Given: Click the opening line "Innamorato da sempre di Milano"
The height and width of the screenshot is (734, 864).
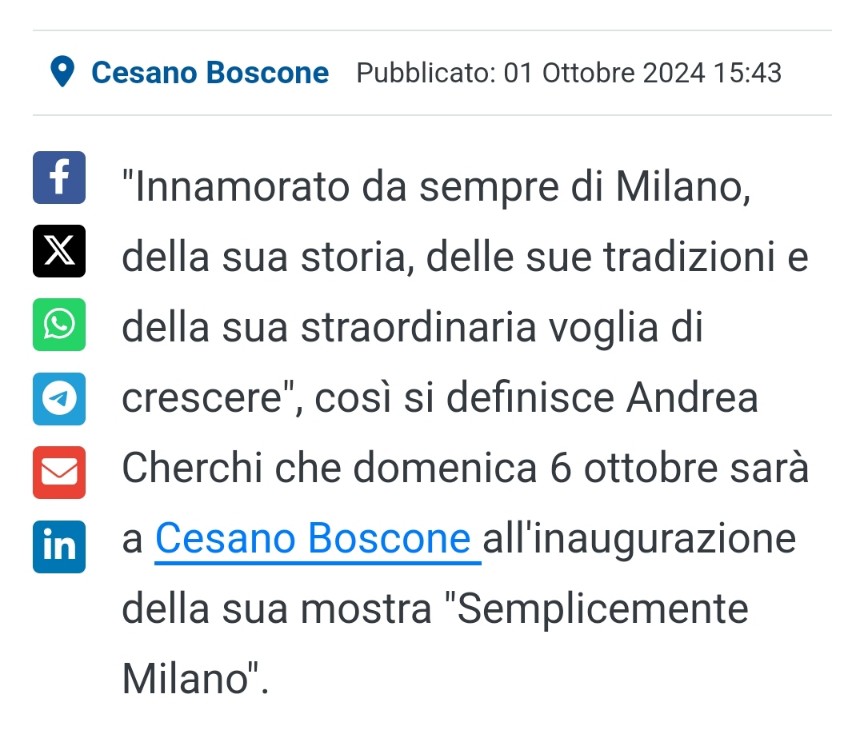Looking at the screenshot, I should coord(435,186).
